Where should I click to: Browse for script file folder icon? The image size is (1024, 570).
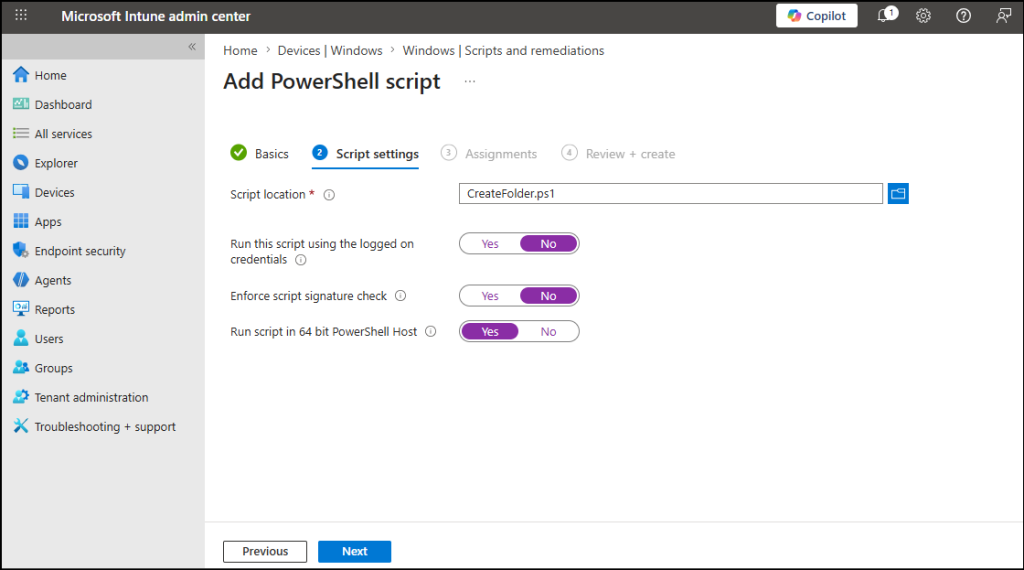[x=898, y=193]
